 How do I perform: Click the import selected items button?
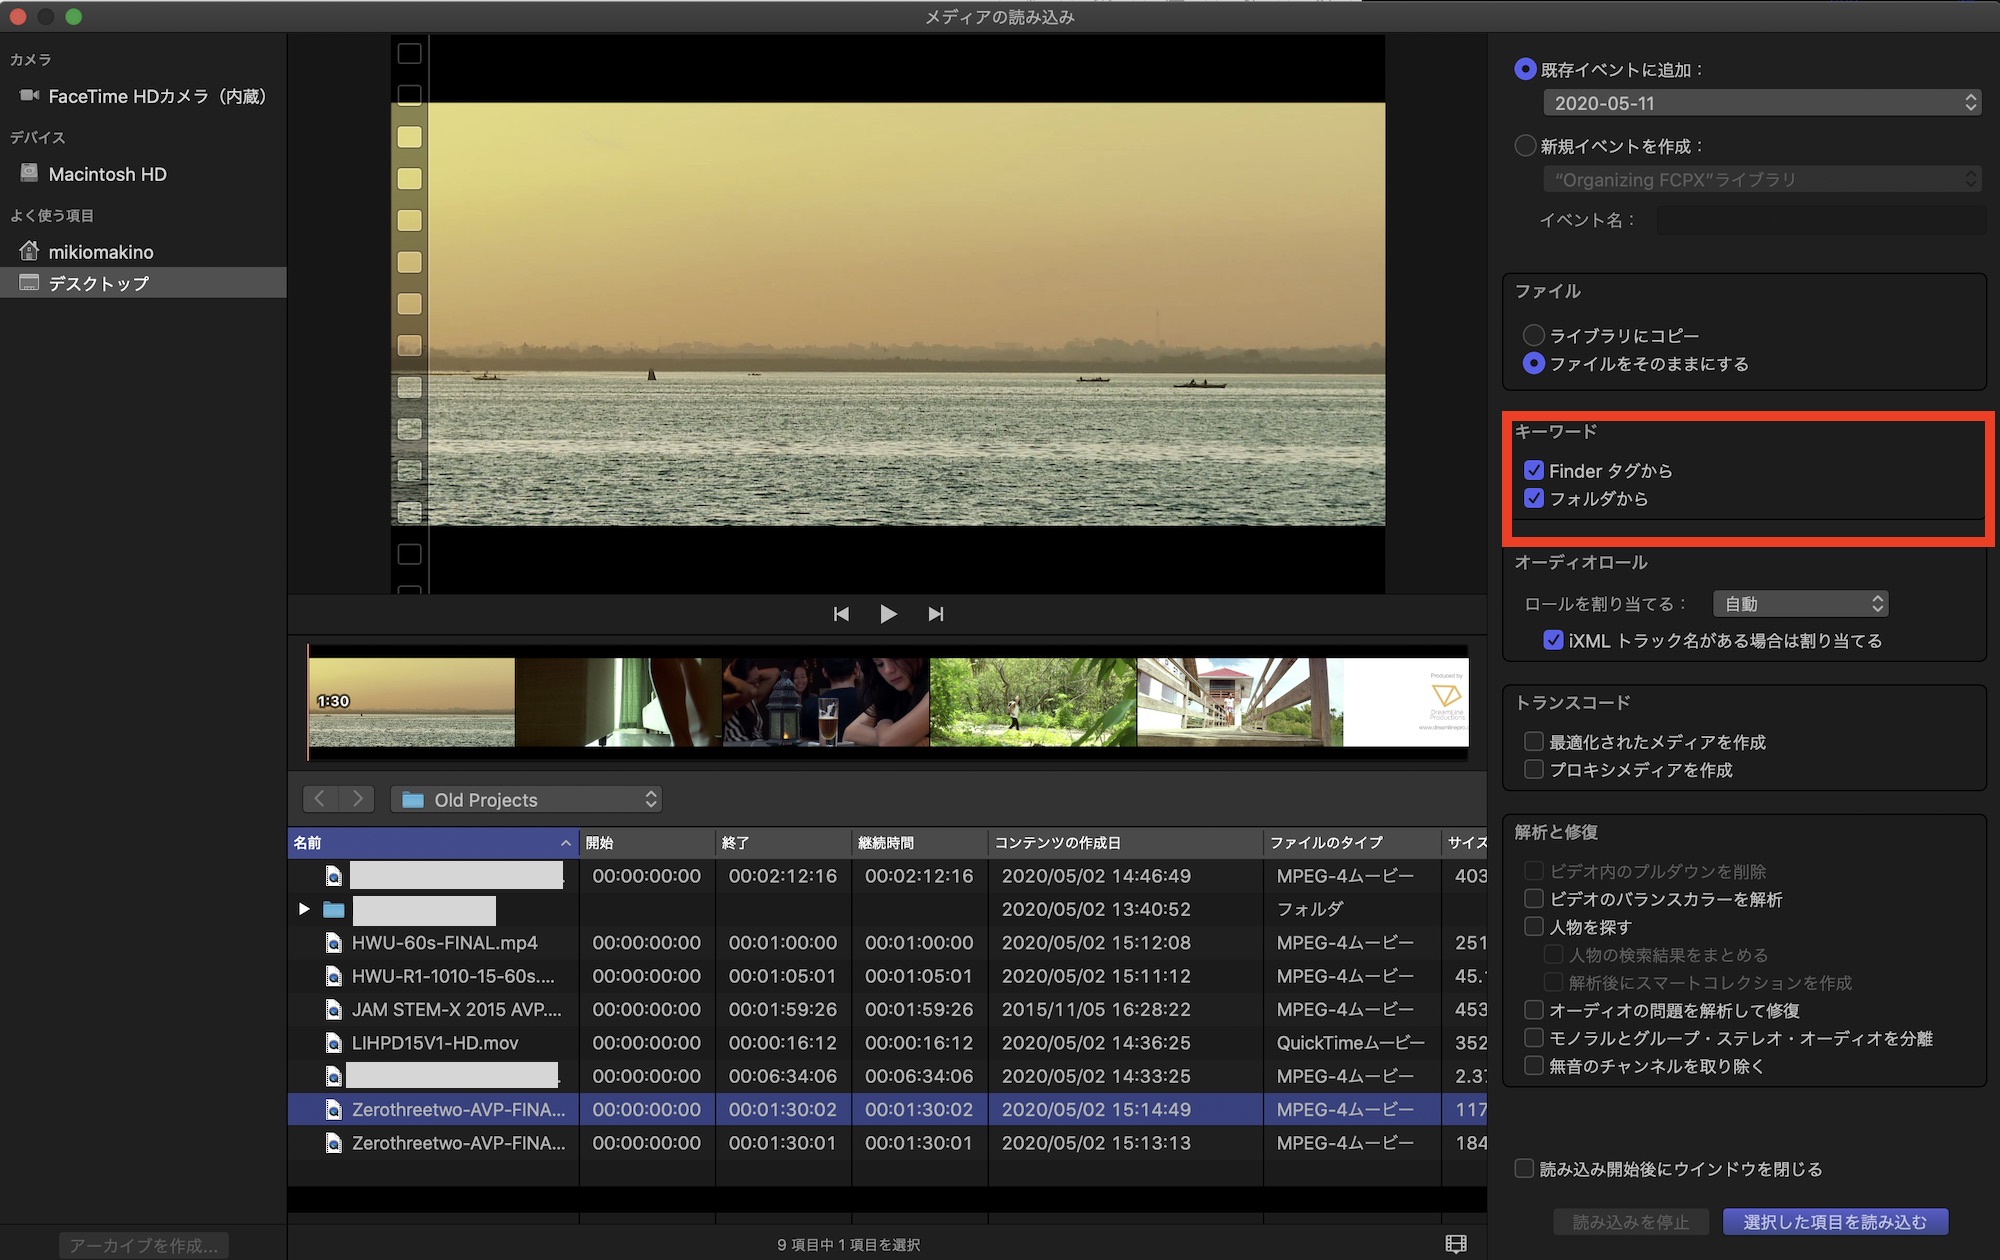click(x=1835, y=1222)
